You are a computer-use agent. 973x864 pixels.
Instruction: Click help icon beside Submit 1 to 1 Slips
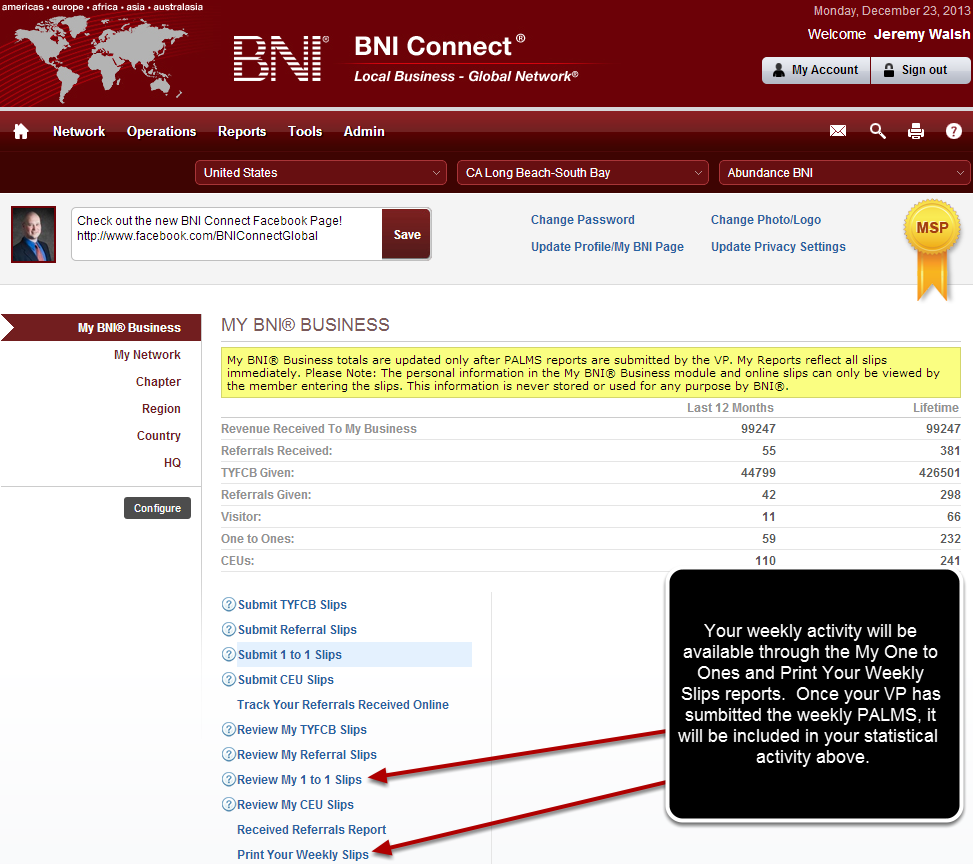(x=228, y=654)
